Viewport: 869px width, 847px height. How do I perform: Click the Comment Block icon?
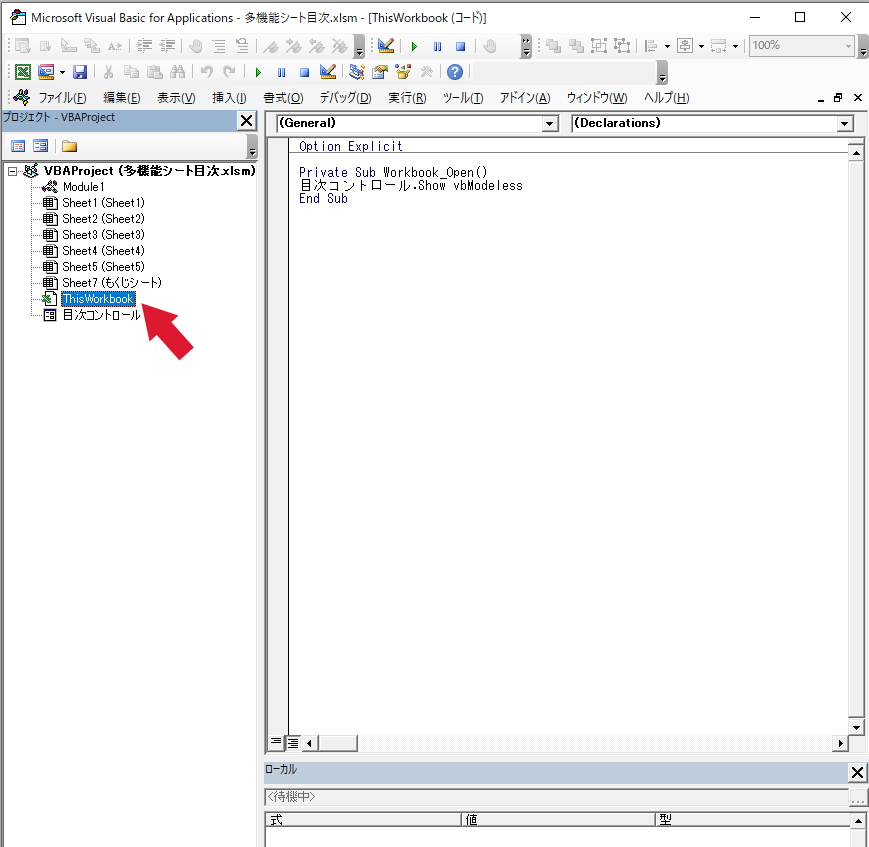pos(219,46)
